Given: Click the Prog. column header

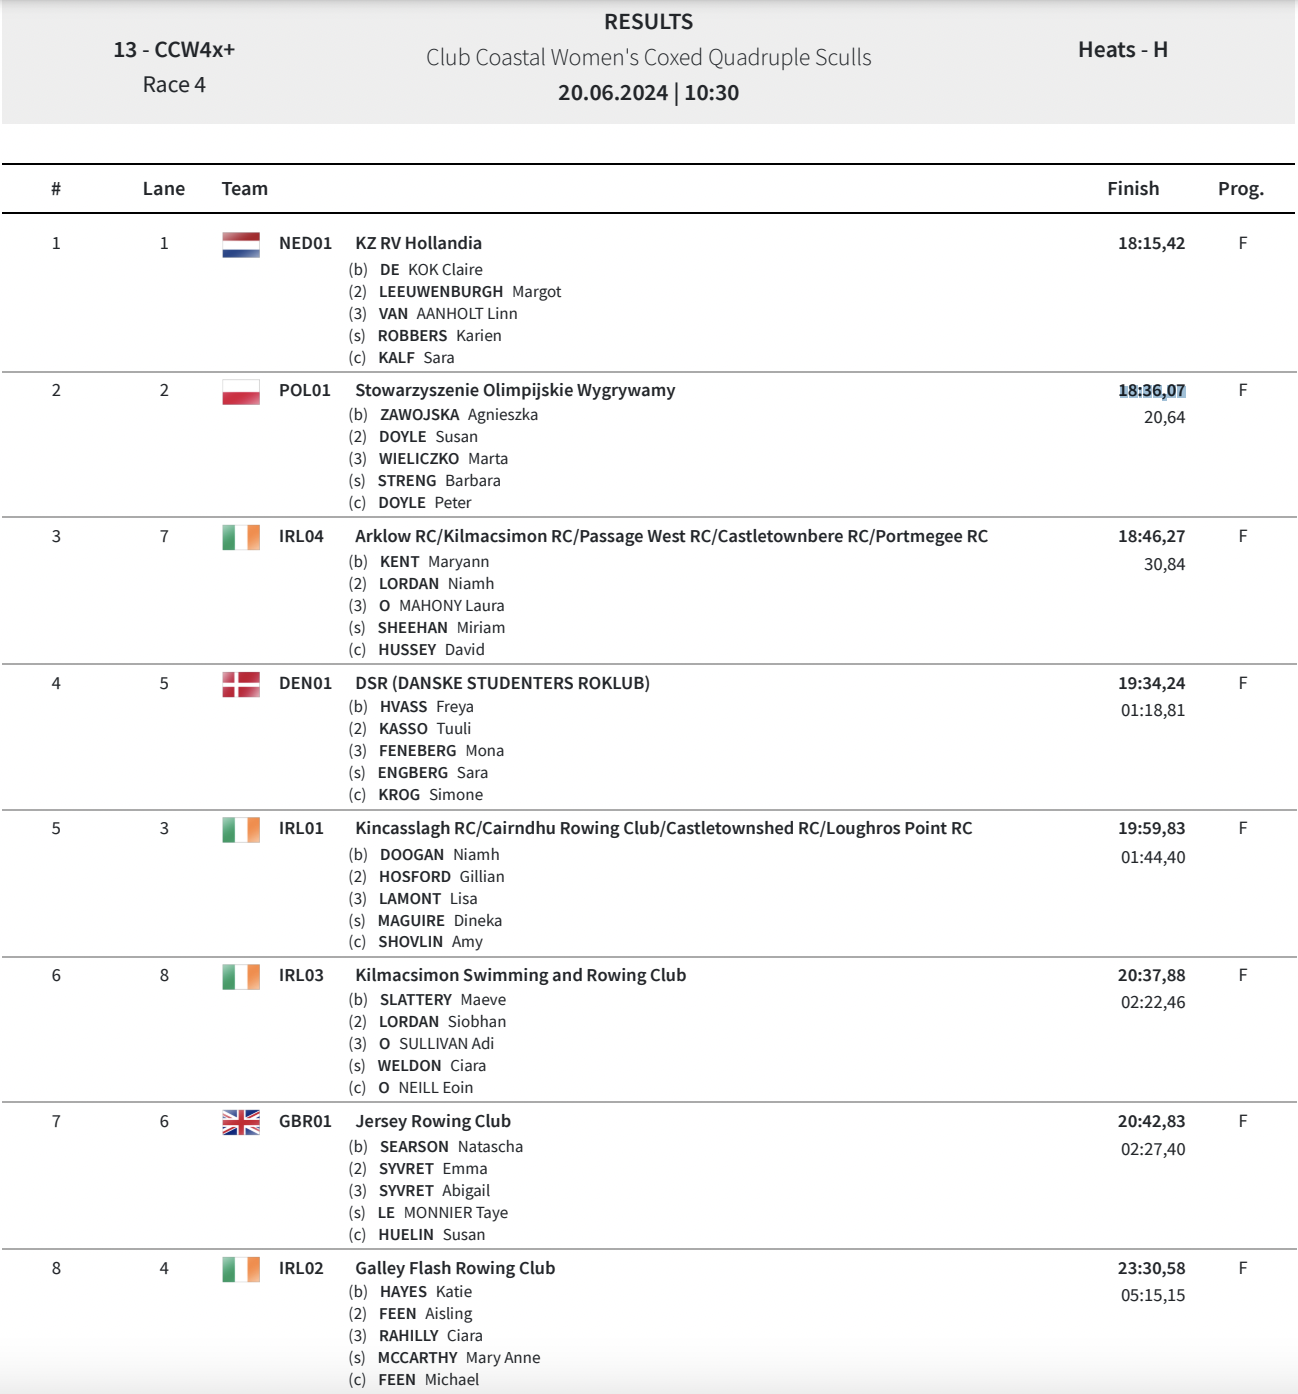Looking at the screenshot, I should click(1241, 189).
